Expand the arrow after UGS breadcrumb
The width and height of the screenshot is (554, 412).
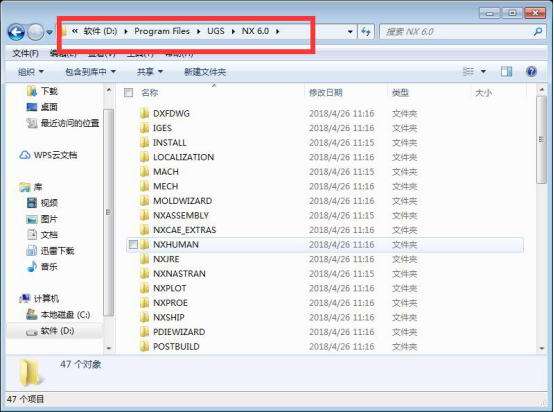click(233, 31)
